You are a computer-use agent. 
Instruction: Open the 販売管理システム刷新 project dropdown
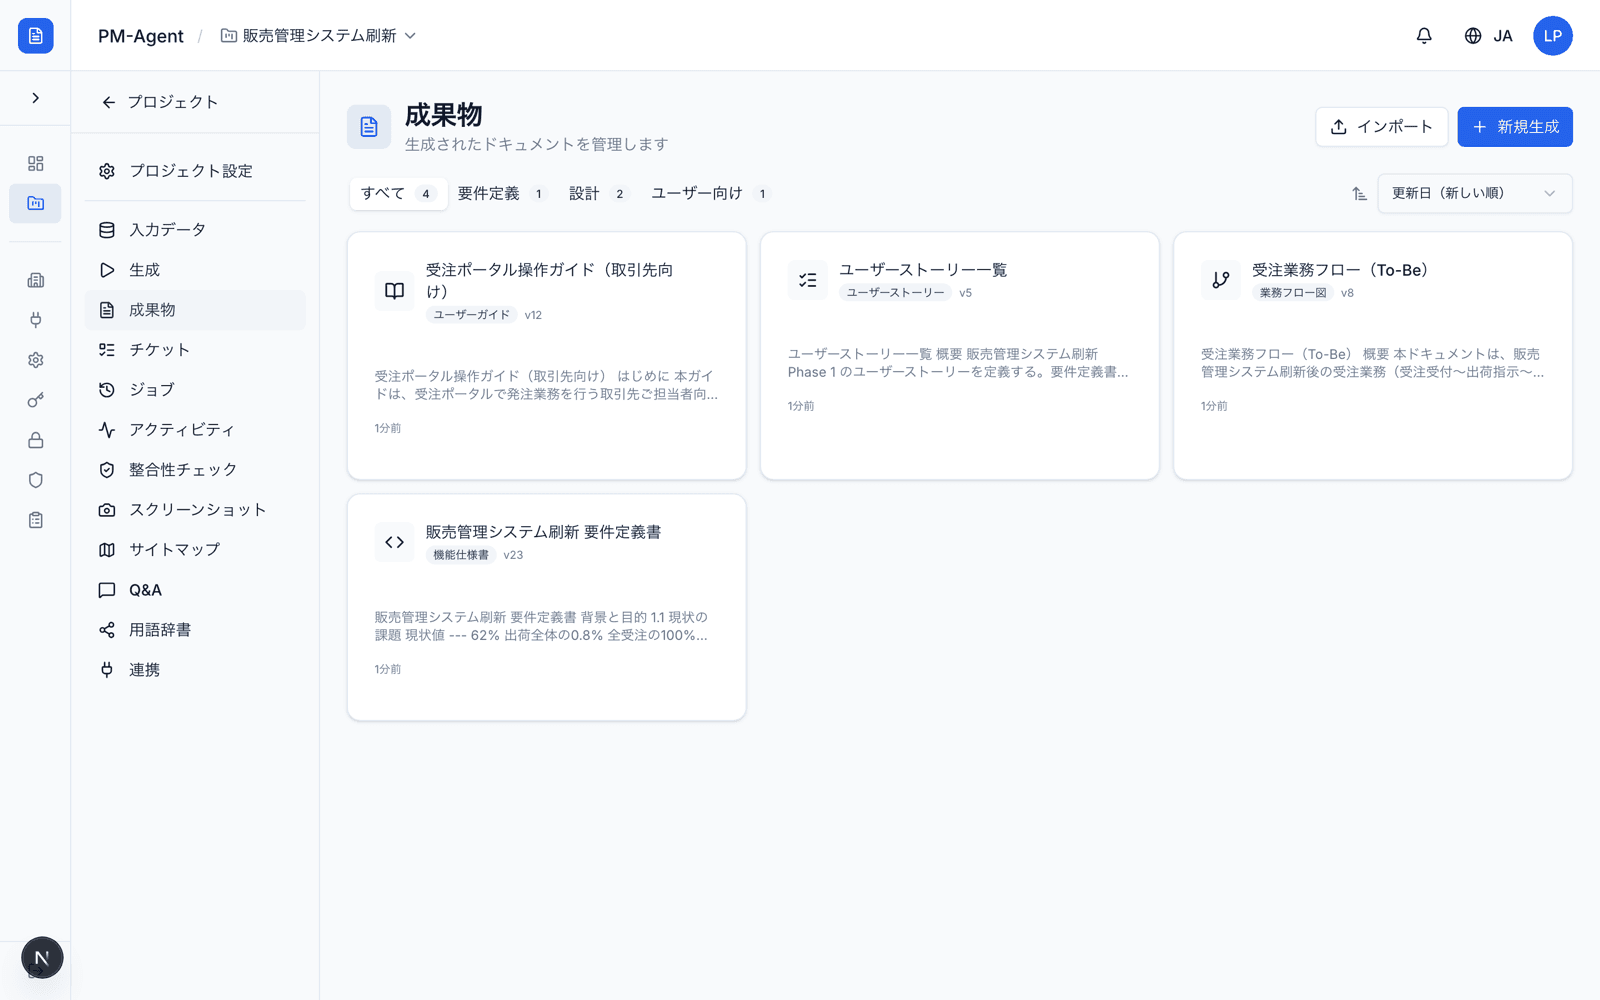point(318,36)
